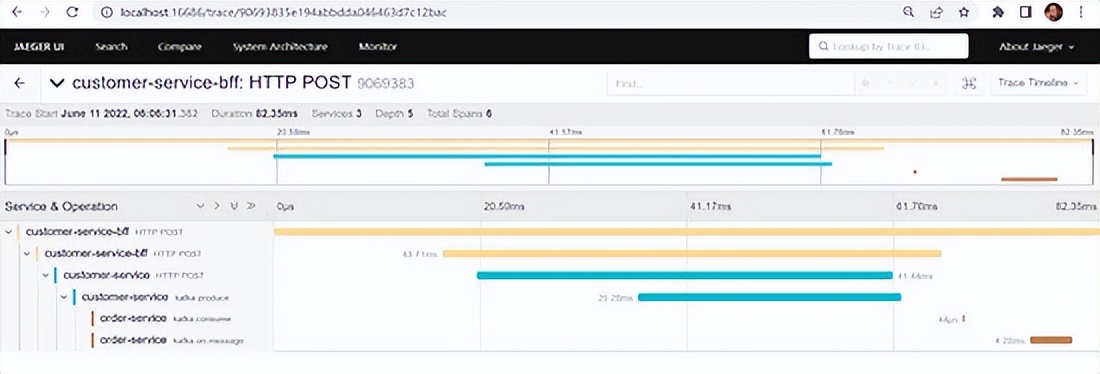
Task: Open the browser extensions puzzle icon
Action: click(x=999, y=12)
